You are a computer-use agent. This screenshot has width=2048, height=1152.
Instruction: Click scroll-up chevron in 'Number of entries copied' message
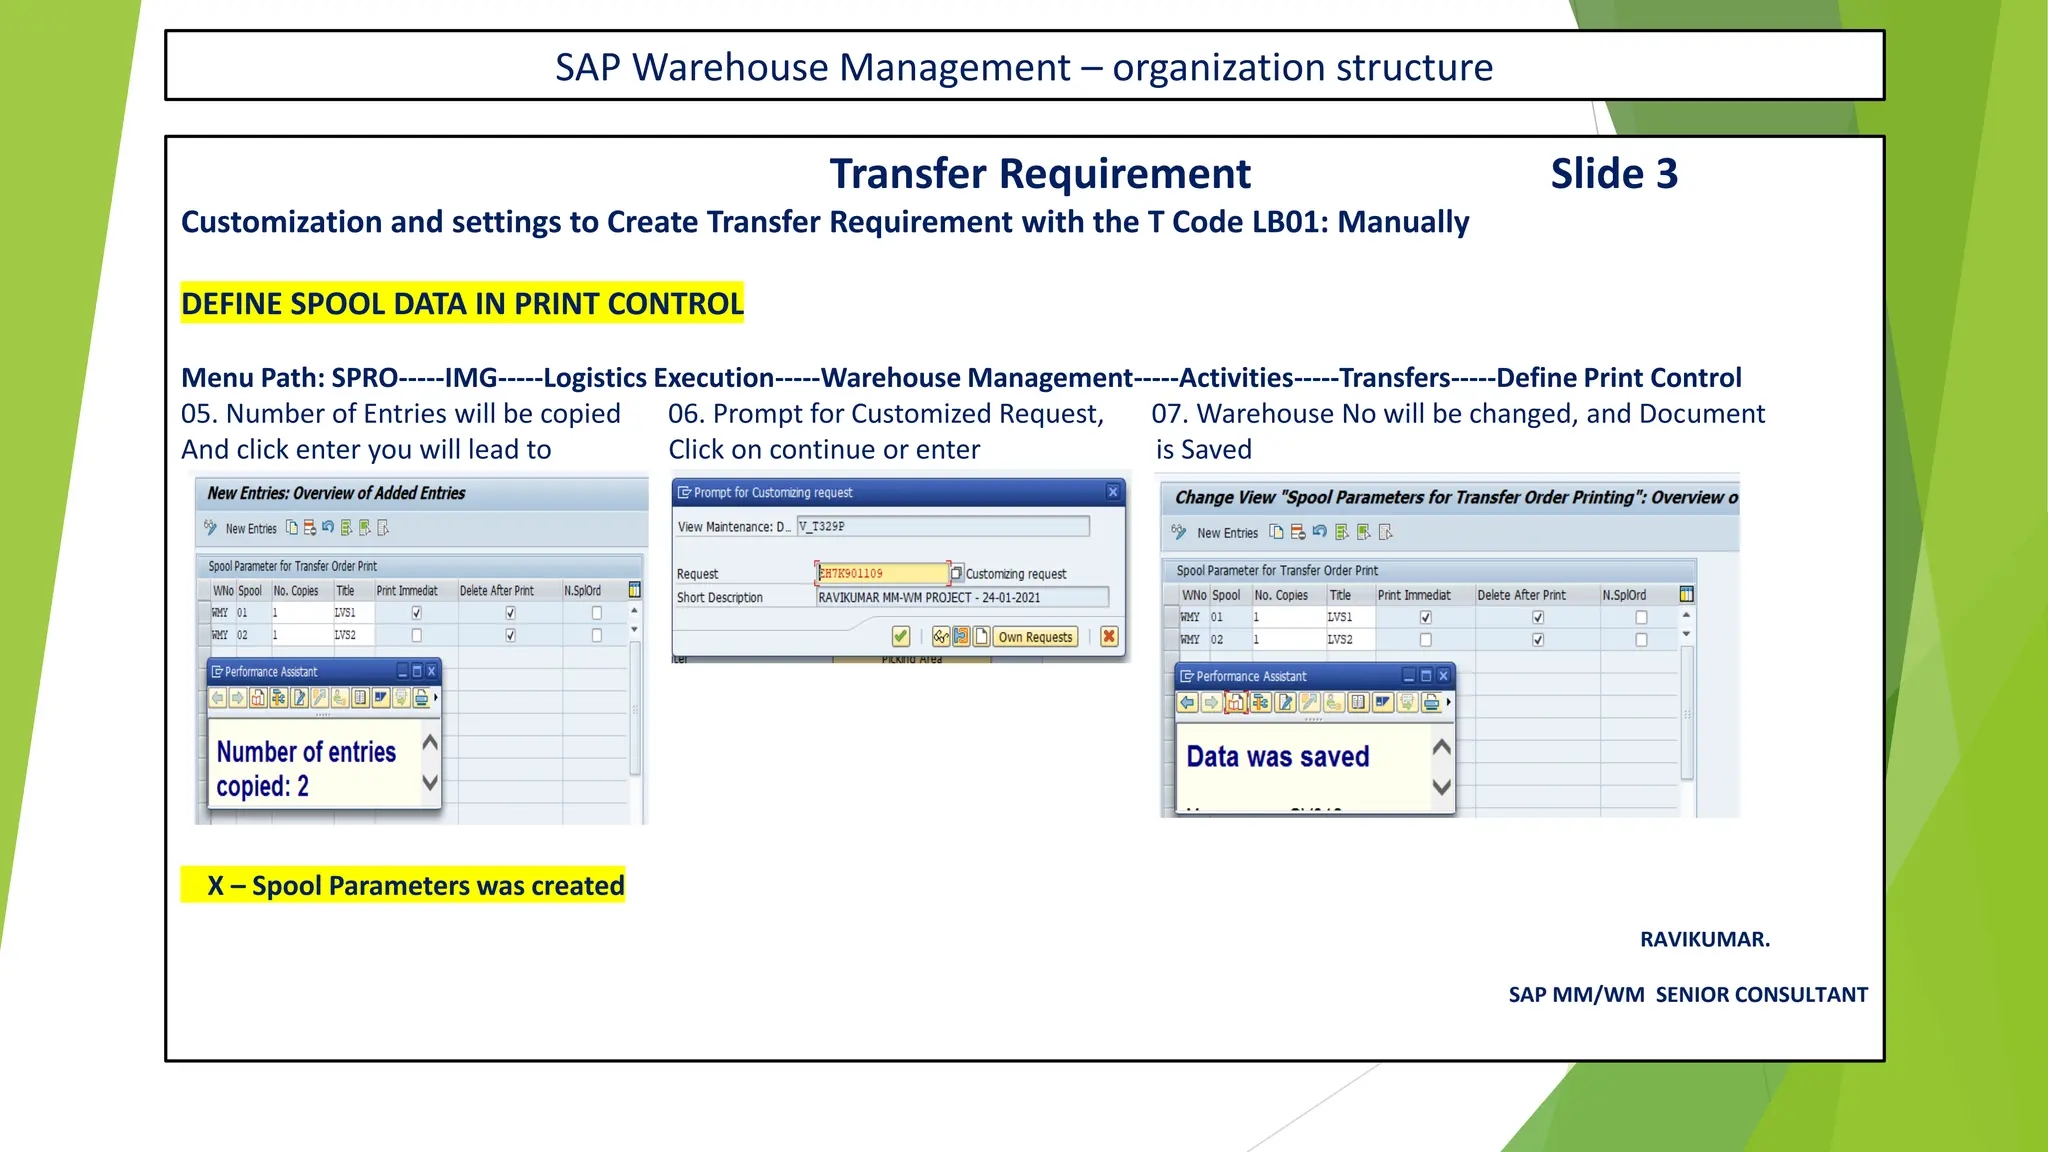pos(430,742)
